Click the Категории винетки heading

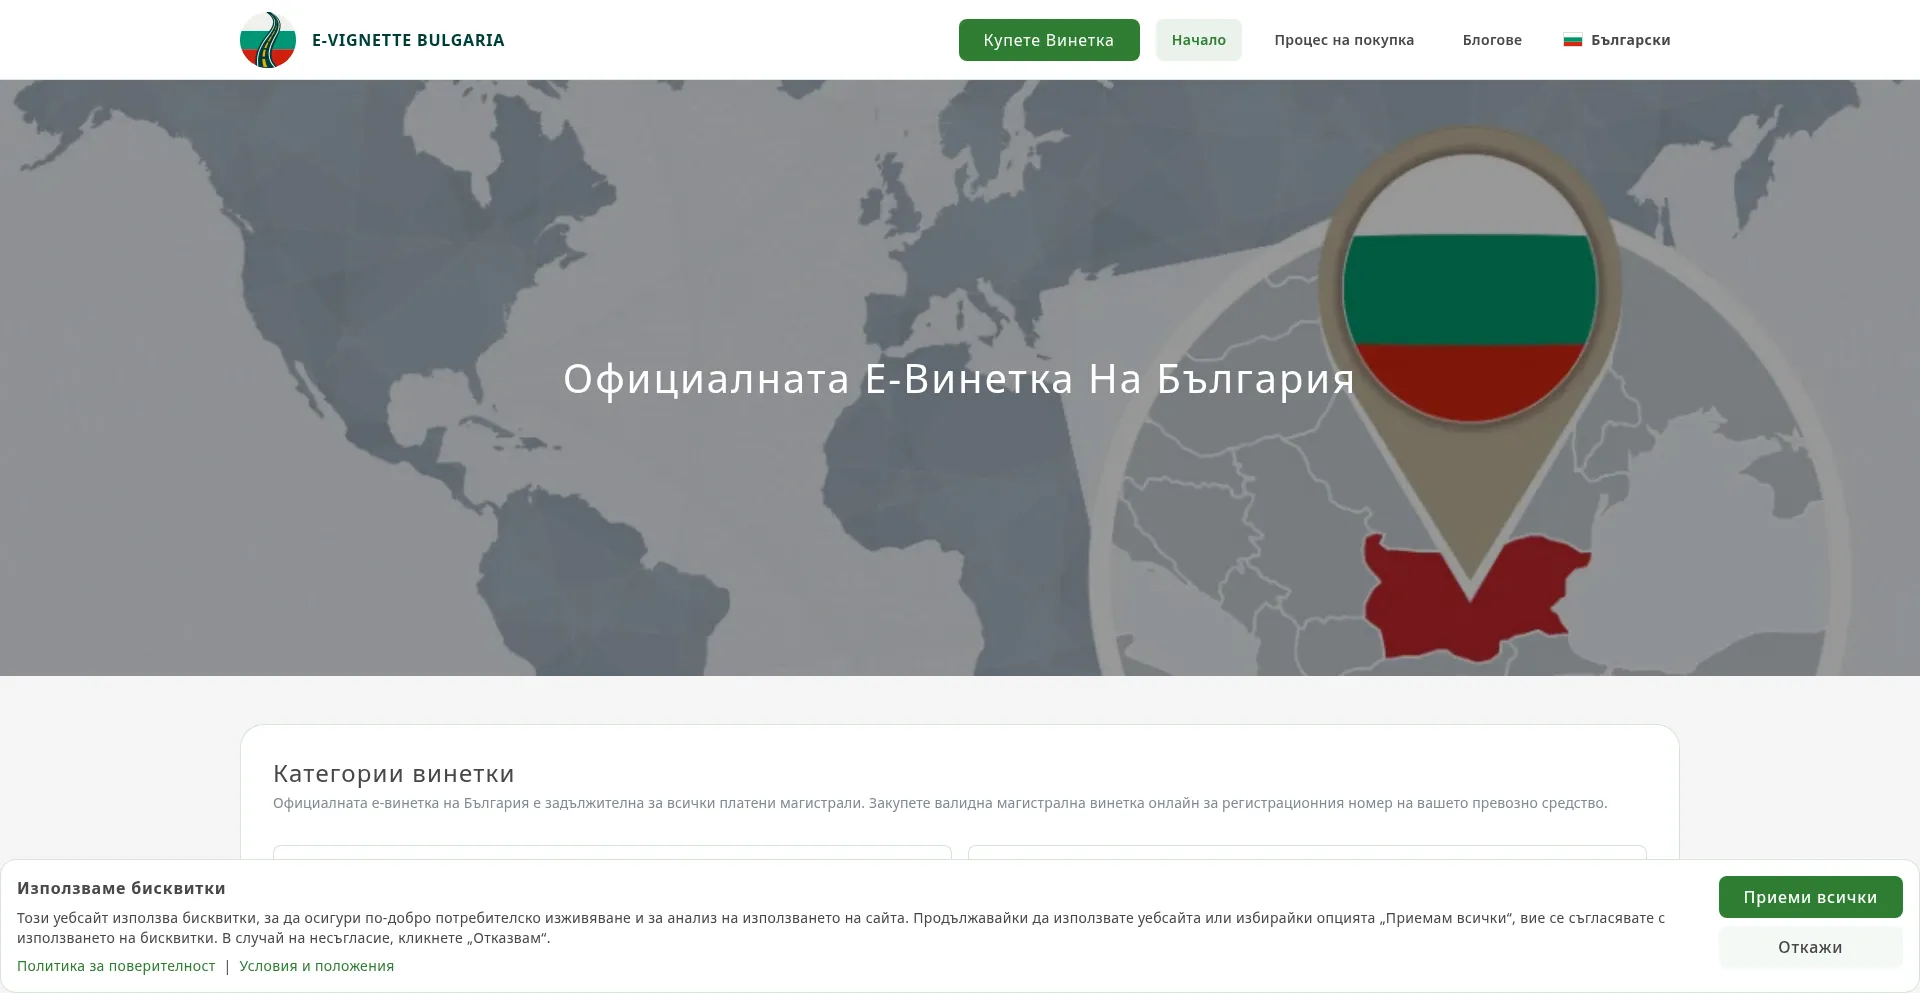pos(393,774)
